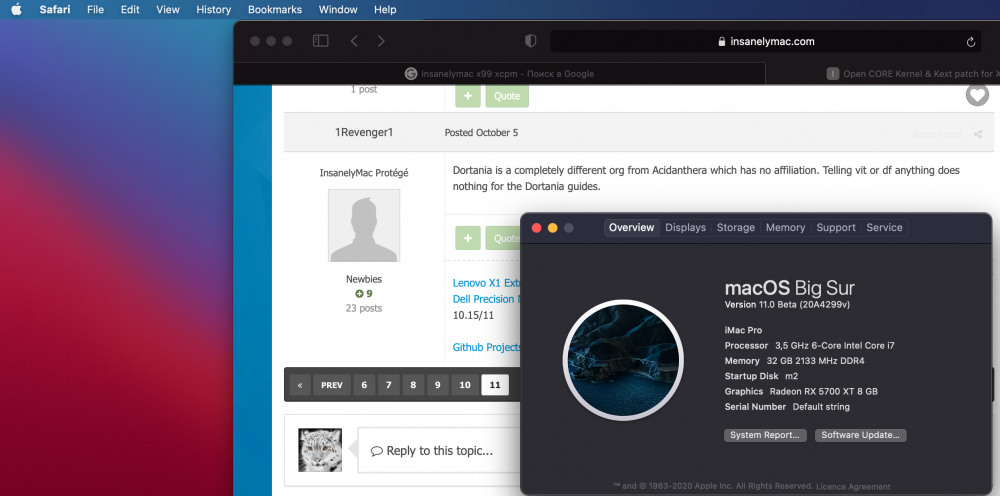This screenshot has height=496, width=1000.
Task: Click the Posted October 5 timestamp
Action: point(482,133)
